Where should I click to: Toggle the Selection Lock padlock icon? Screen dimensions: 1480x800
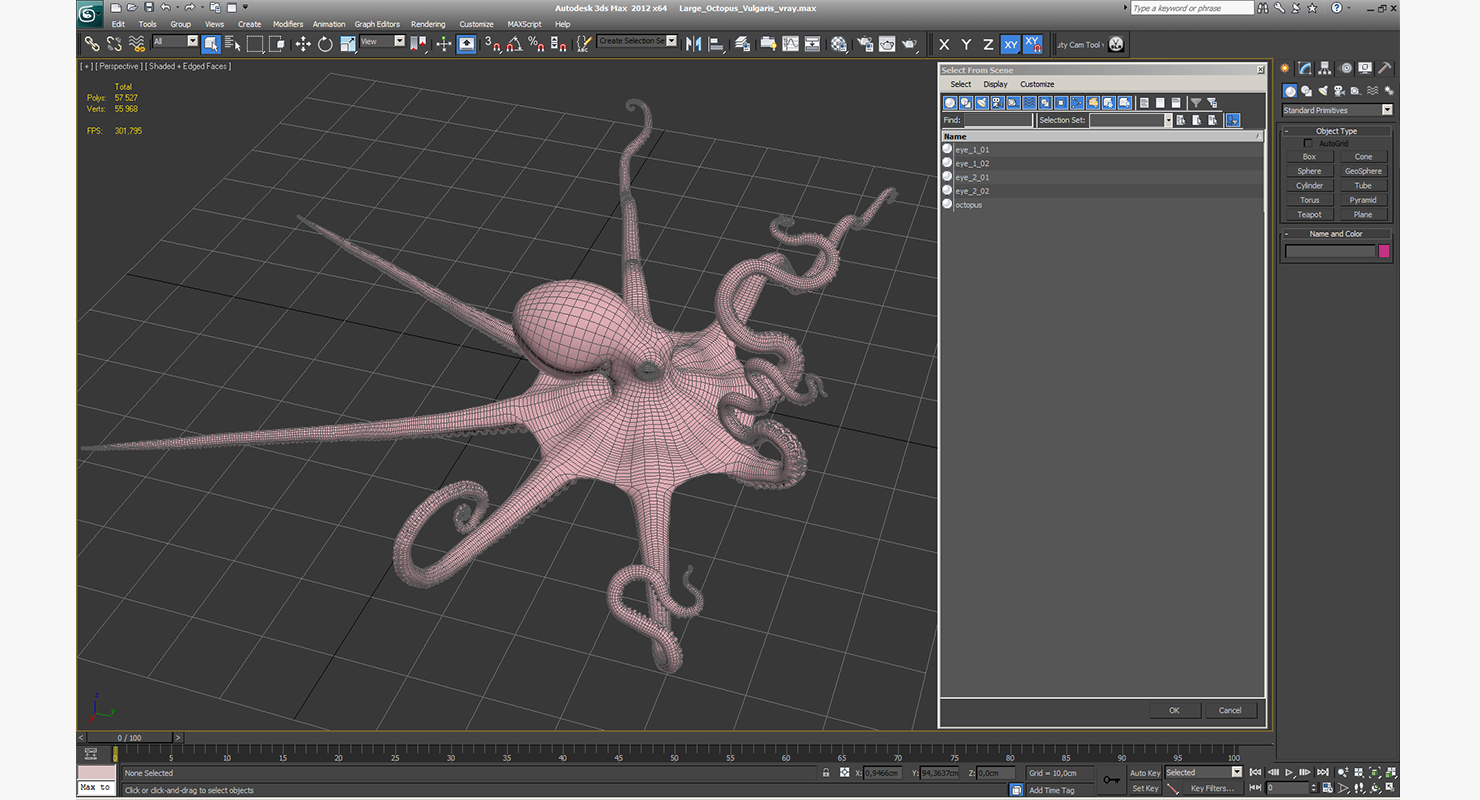(825, 773)
